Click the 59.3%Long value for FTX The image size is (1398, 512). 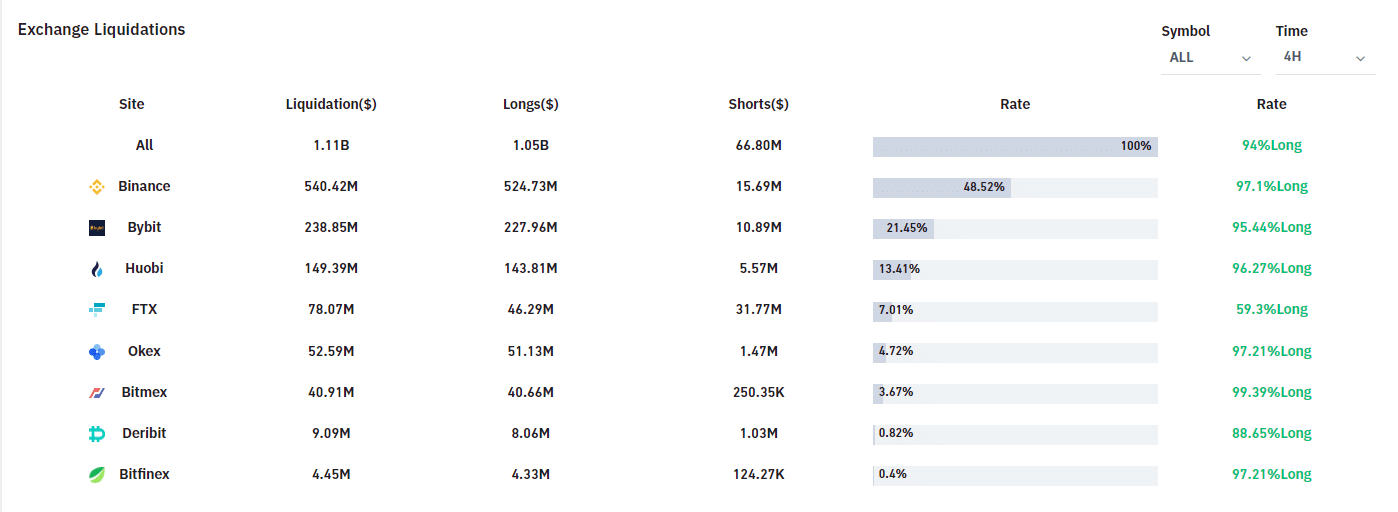pyautogui.click(x=1271, y=310)
